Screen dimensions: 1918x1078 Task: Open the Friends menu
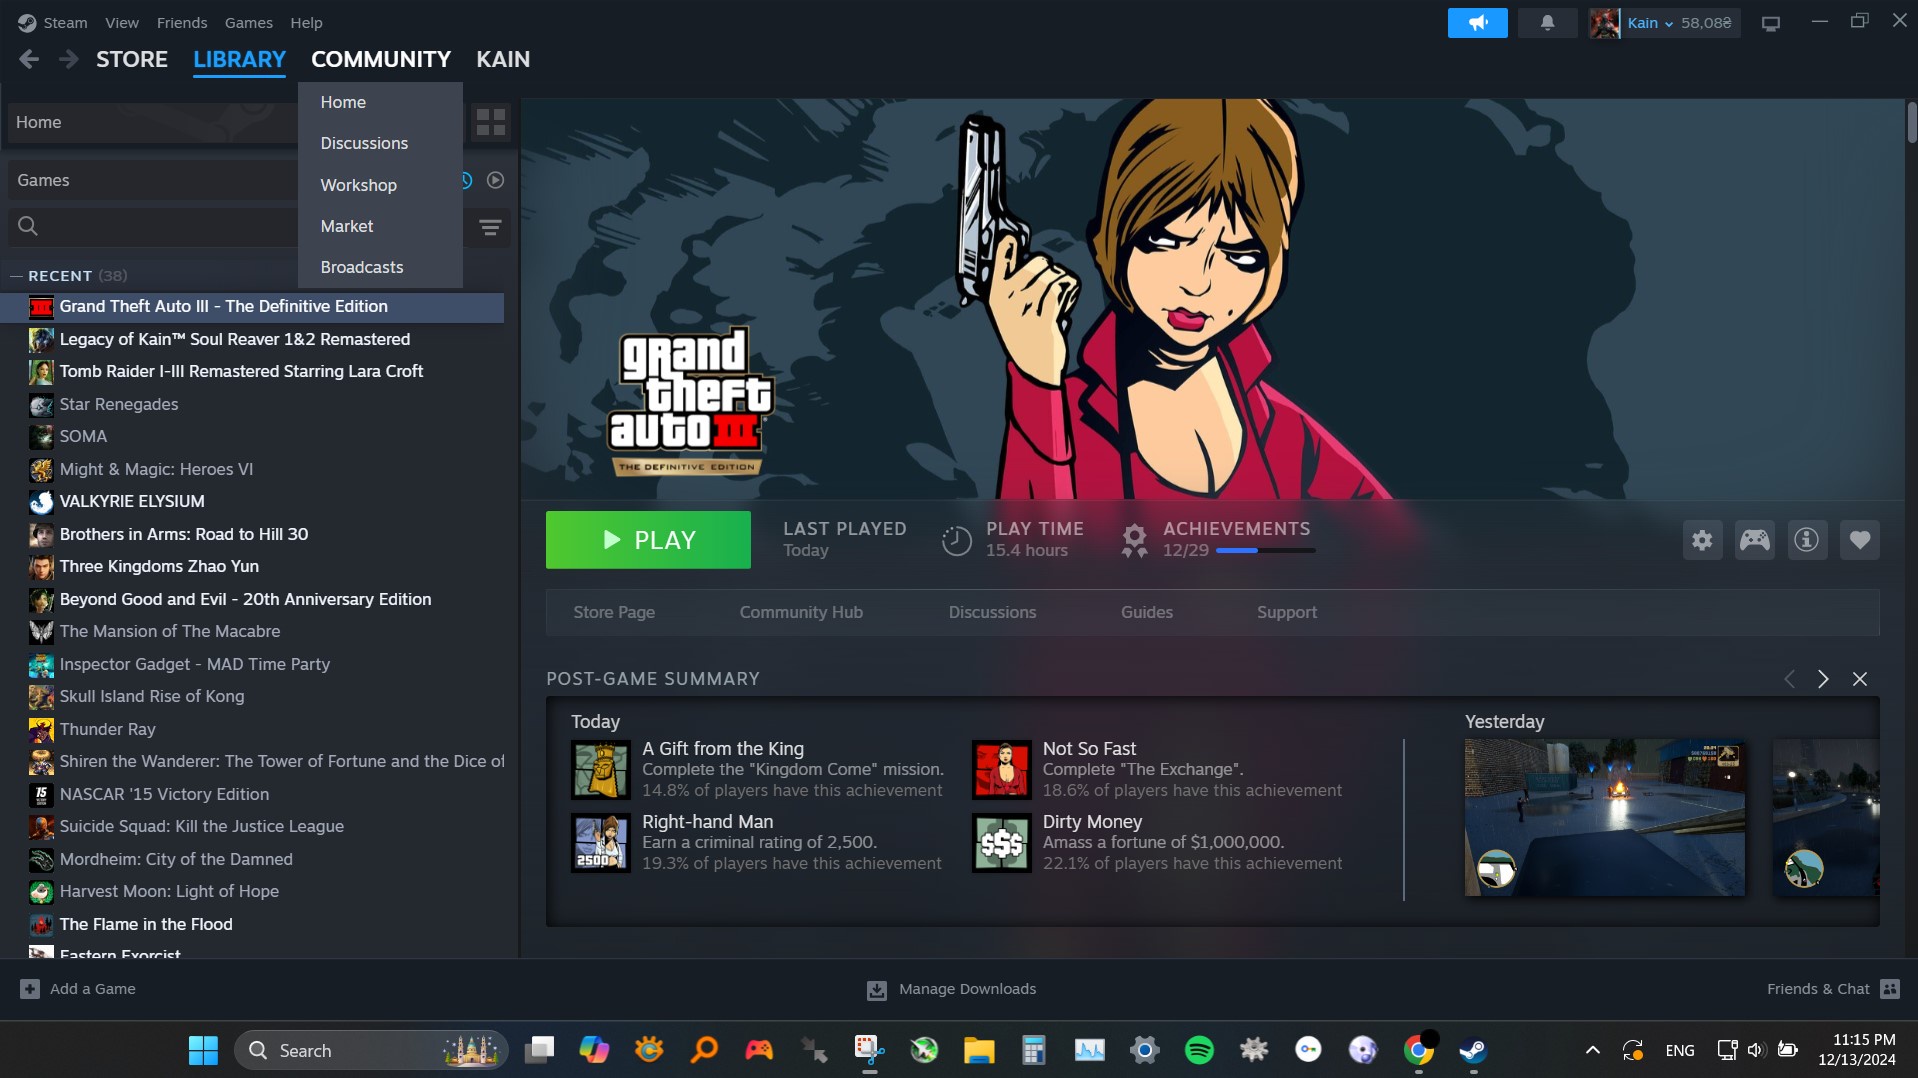[182, 22]
